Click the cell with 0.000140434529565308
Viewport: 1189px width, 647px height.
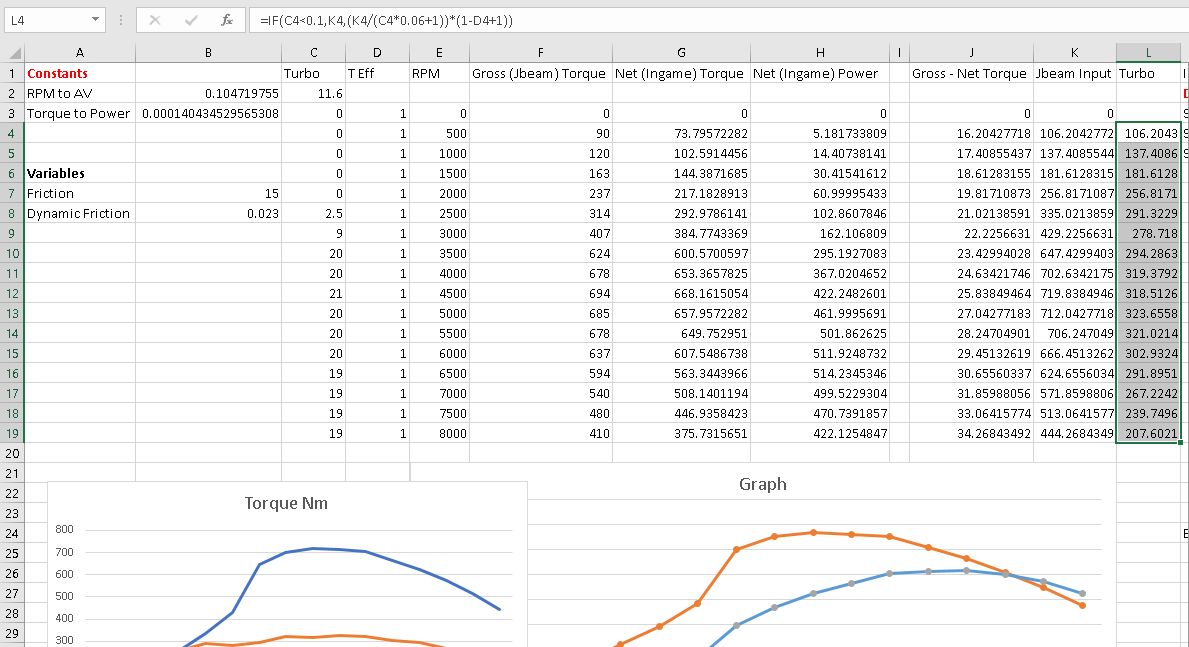tap(209, 114)
